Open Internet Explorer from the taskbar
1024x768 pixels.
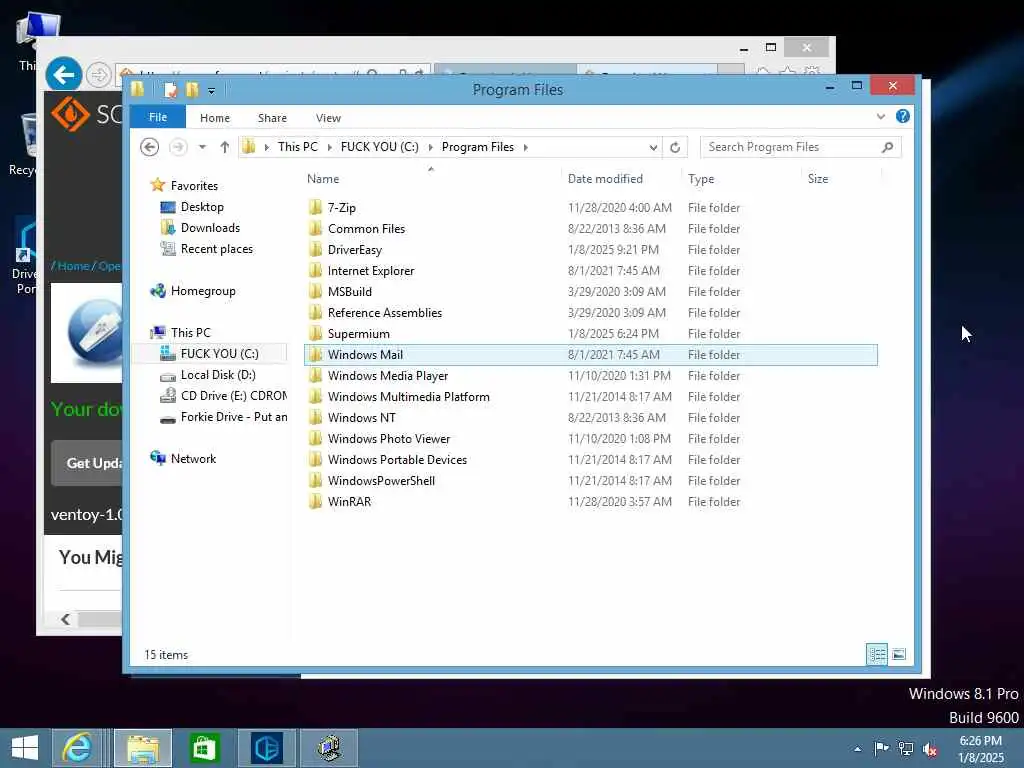[x=78, y=748]
